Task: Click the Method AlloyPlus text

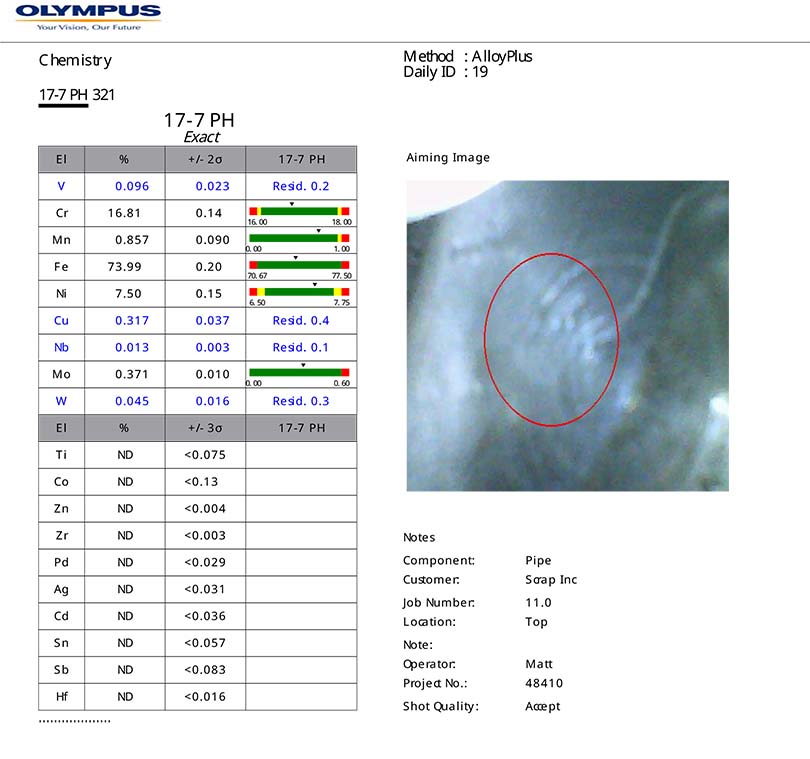Action: [x=467, y=56]
